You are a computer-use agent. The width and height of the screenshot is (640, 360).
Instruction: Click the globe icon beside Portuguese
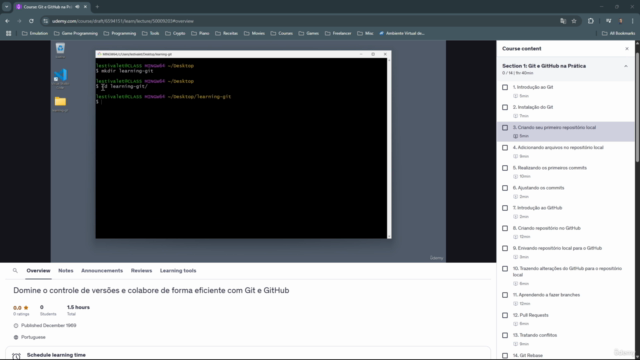[x=16, y=337]
